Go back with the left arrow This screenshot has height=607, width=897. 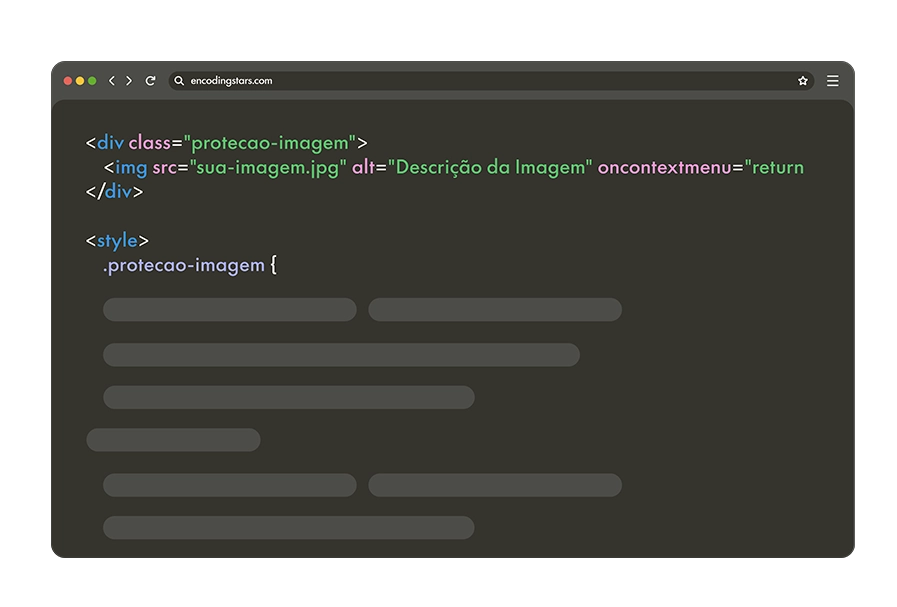point(112,81)
